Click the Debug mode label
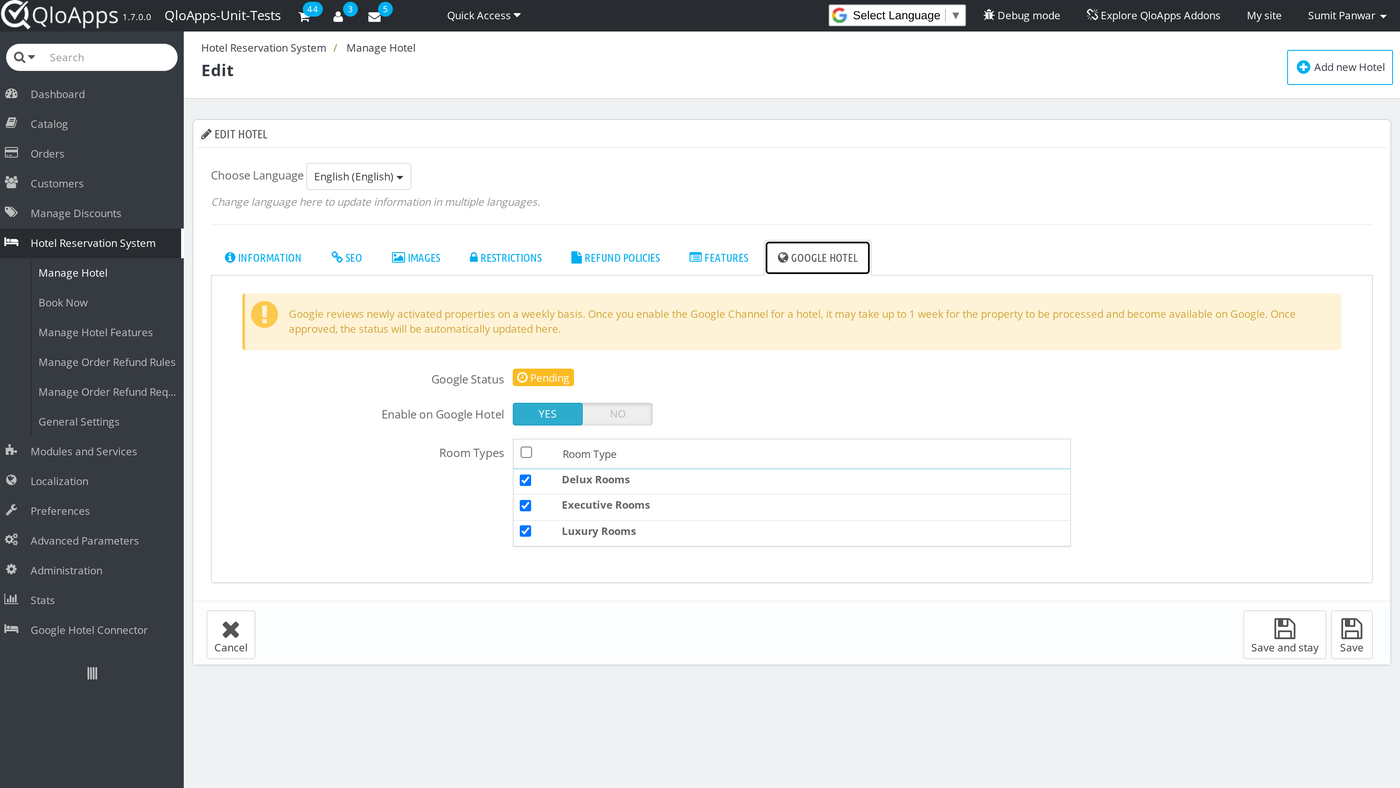 pyautogui.click(x=1029, y=16)
